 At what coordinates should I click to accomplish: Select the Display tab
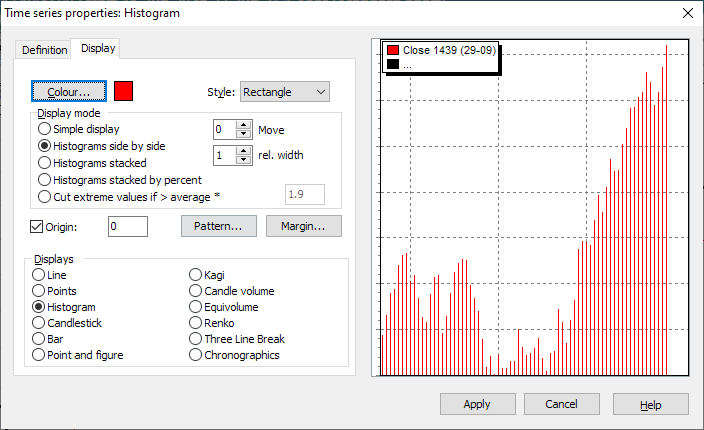coord(98,48)
